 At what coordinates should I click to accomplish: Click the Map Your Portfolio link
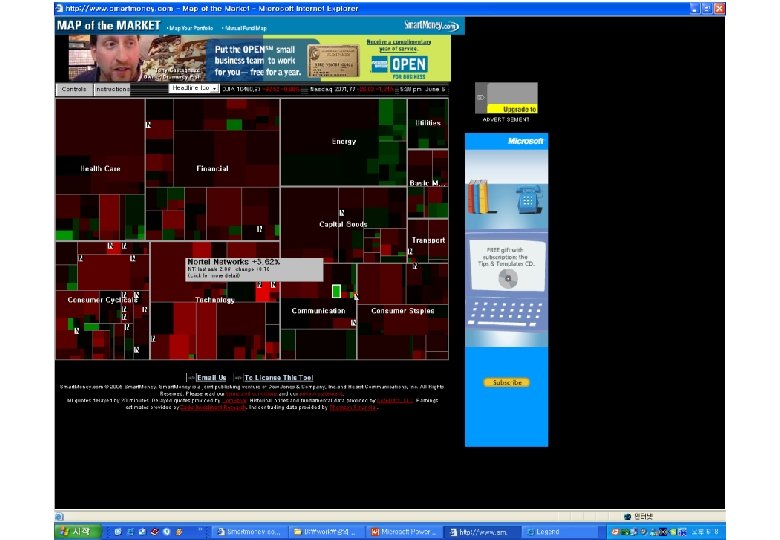point(191,28)
